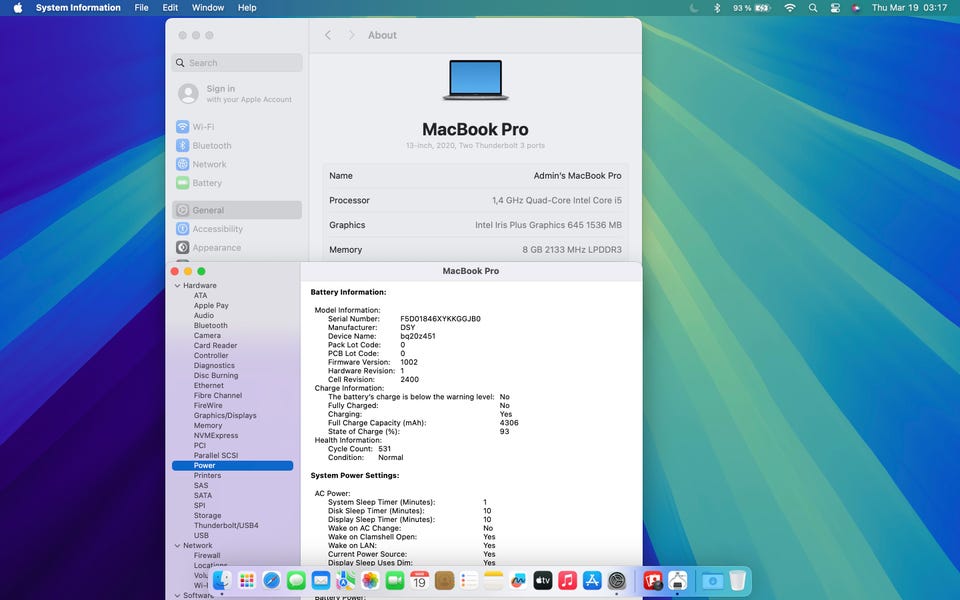The width and height of the screenshot is (960, 600).
Task: Click the Wi-Fi status icon in menu bar
Action: pyautogui.click(x=790, y=8)
